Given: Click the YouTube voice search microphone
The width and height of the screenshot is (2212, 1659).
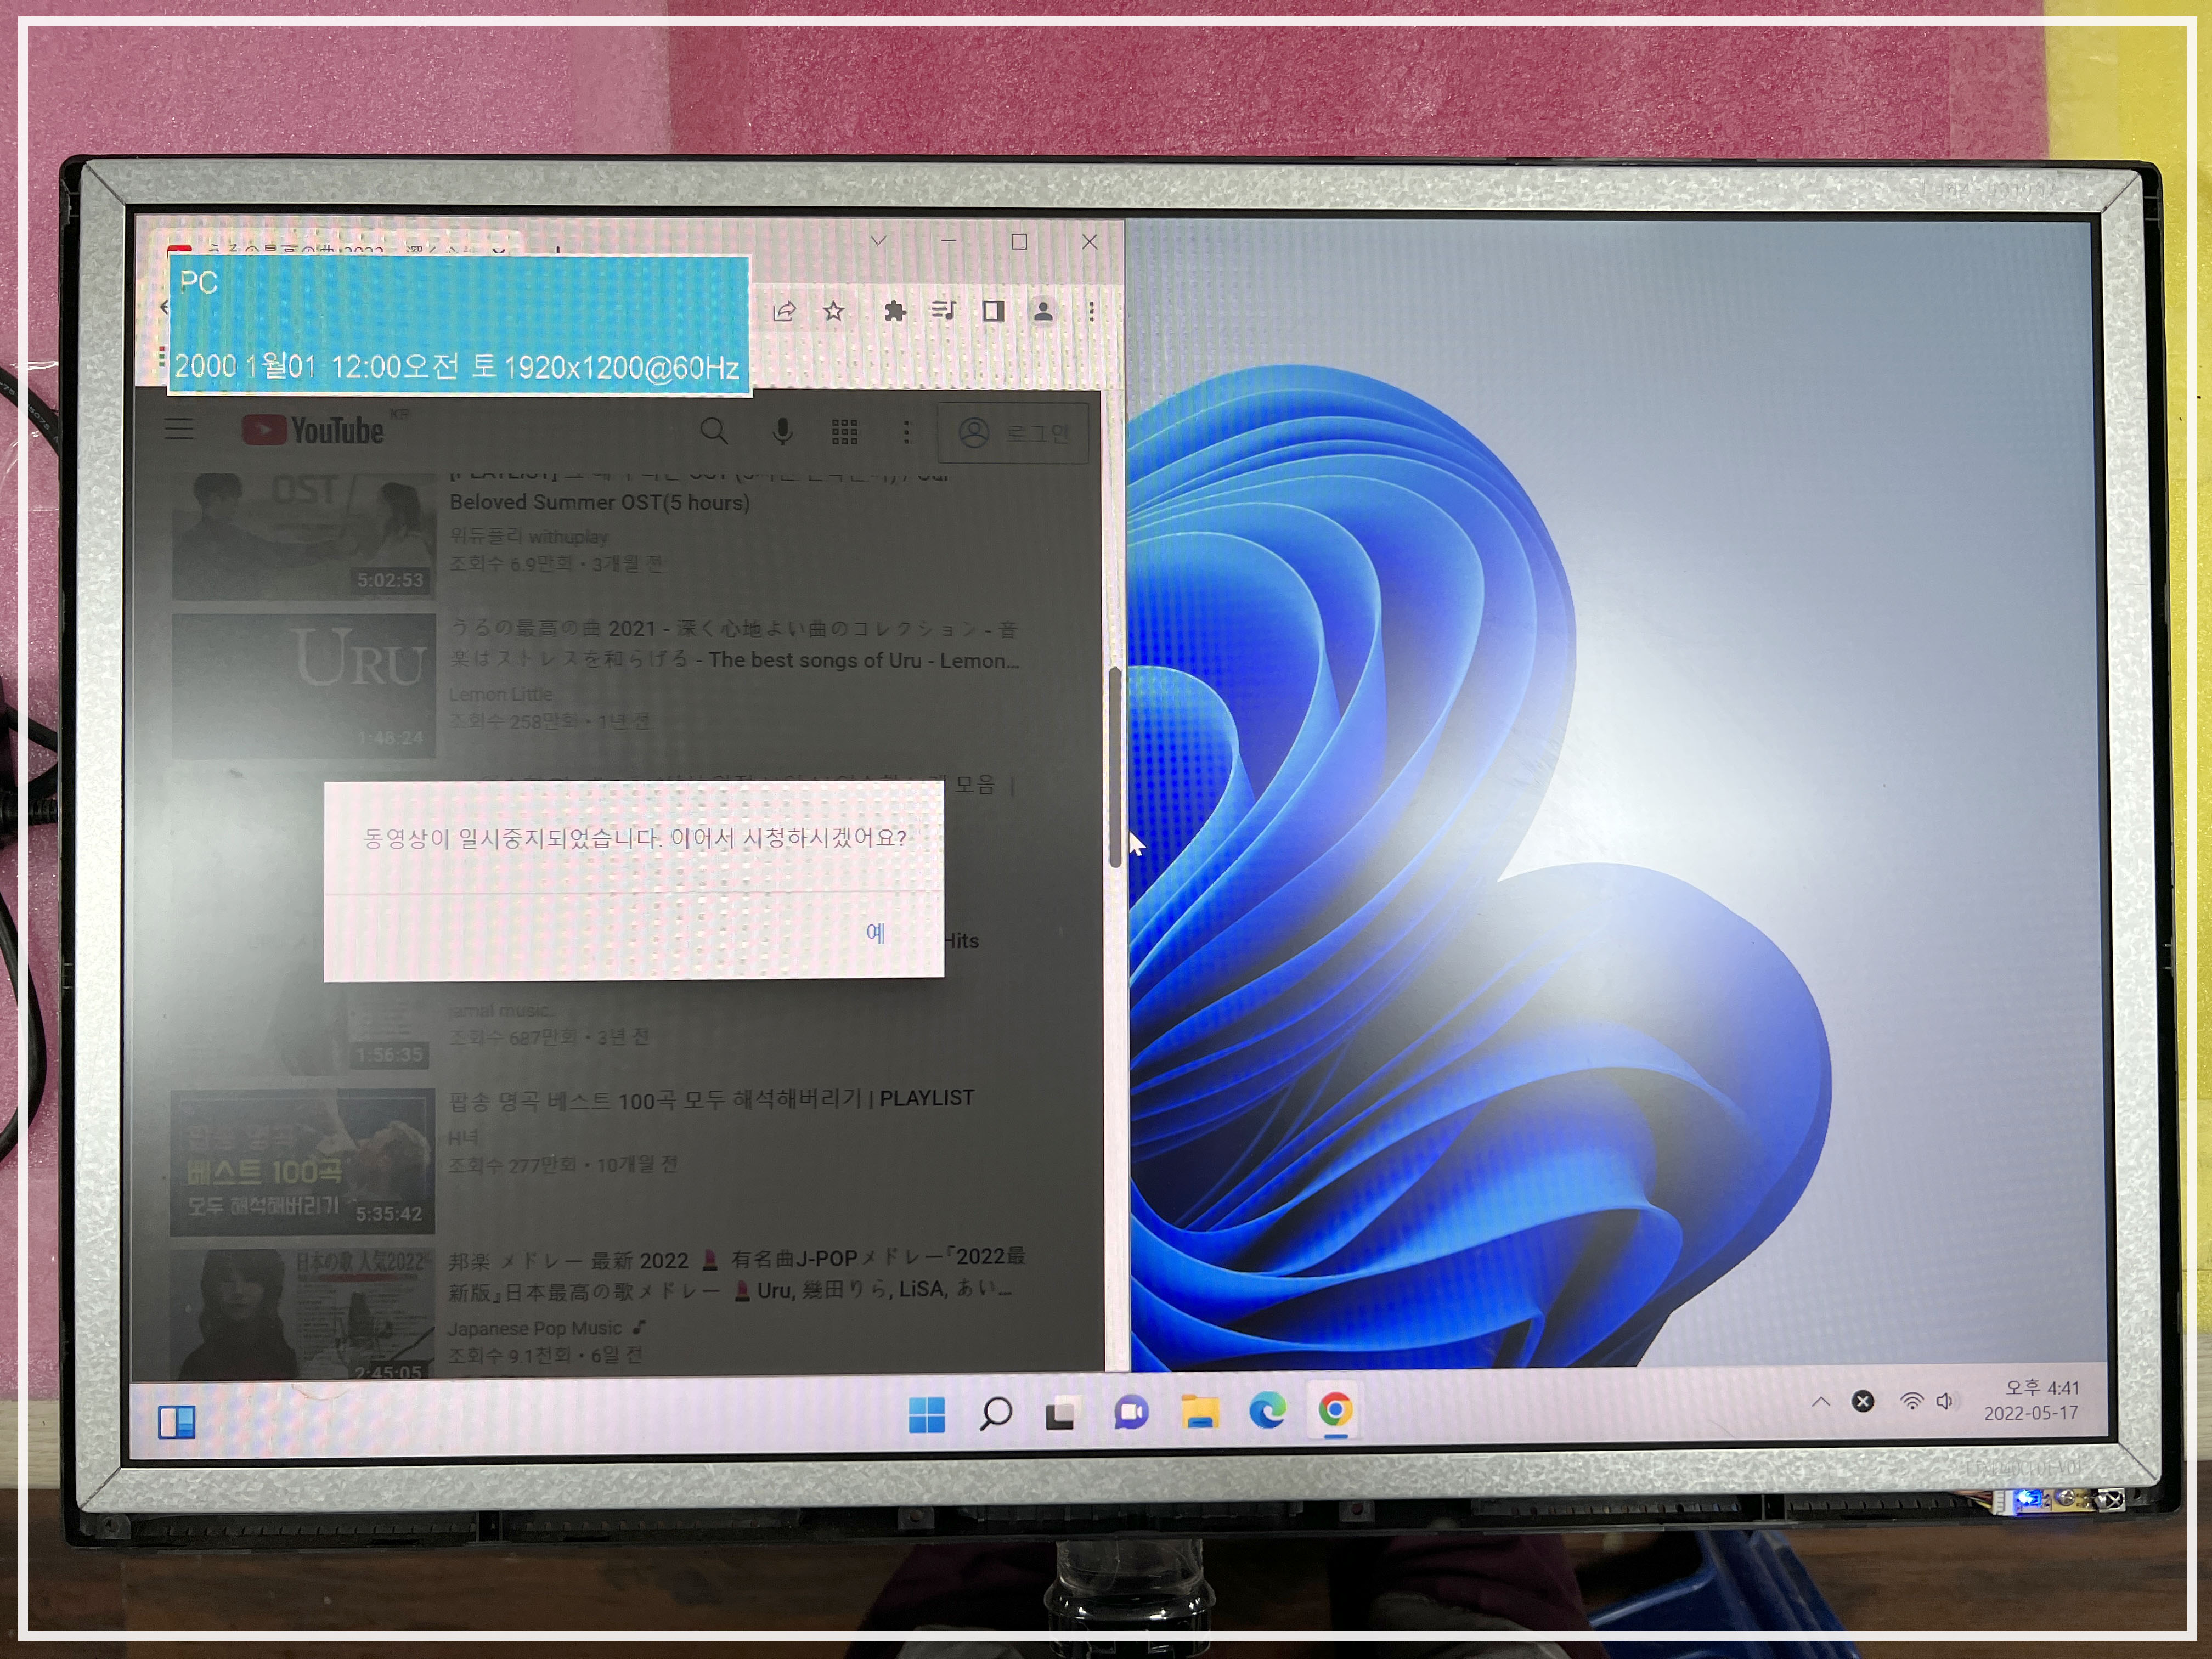Looking at the screenshot, I should tap(783, 431).
